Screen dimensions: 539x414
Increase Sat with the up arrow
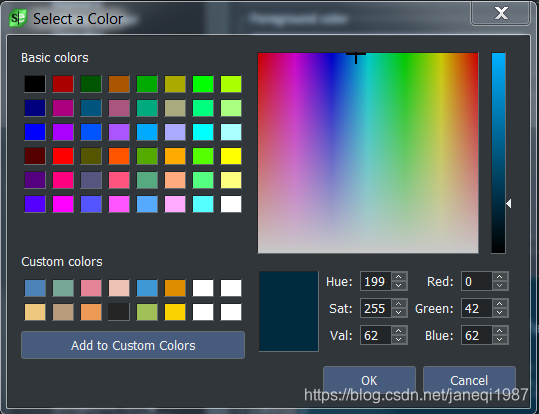[x=399, y=303]
